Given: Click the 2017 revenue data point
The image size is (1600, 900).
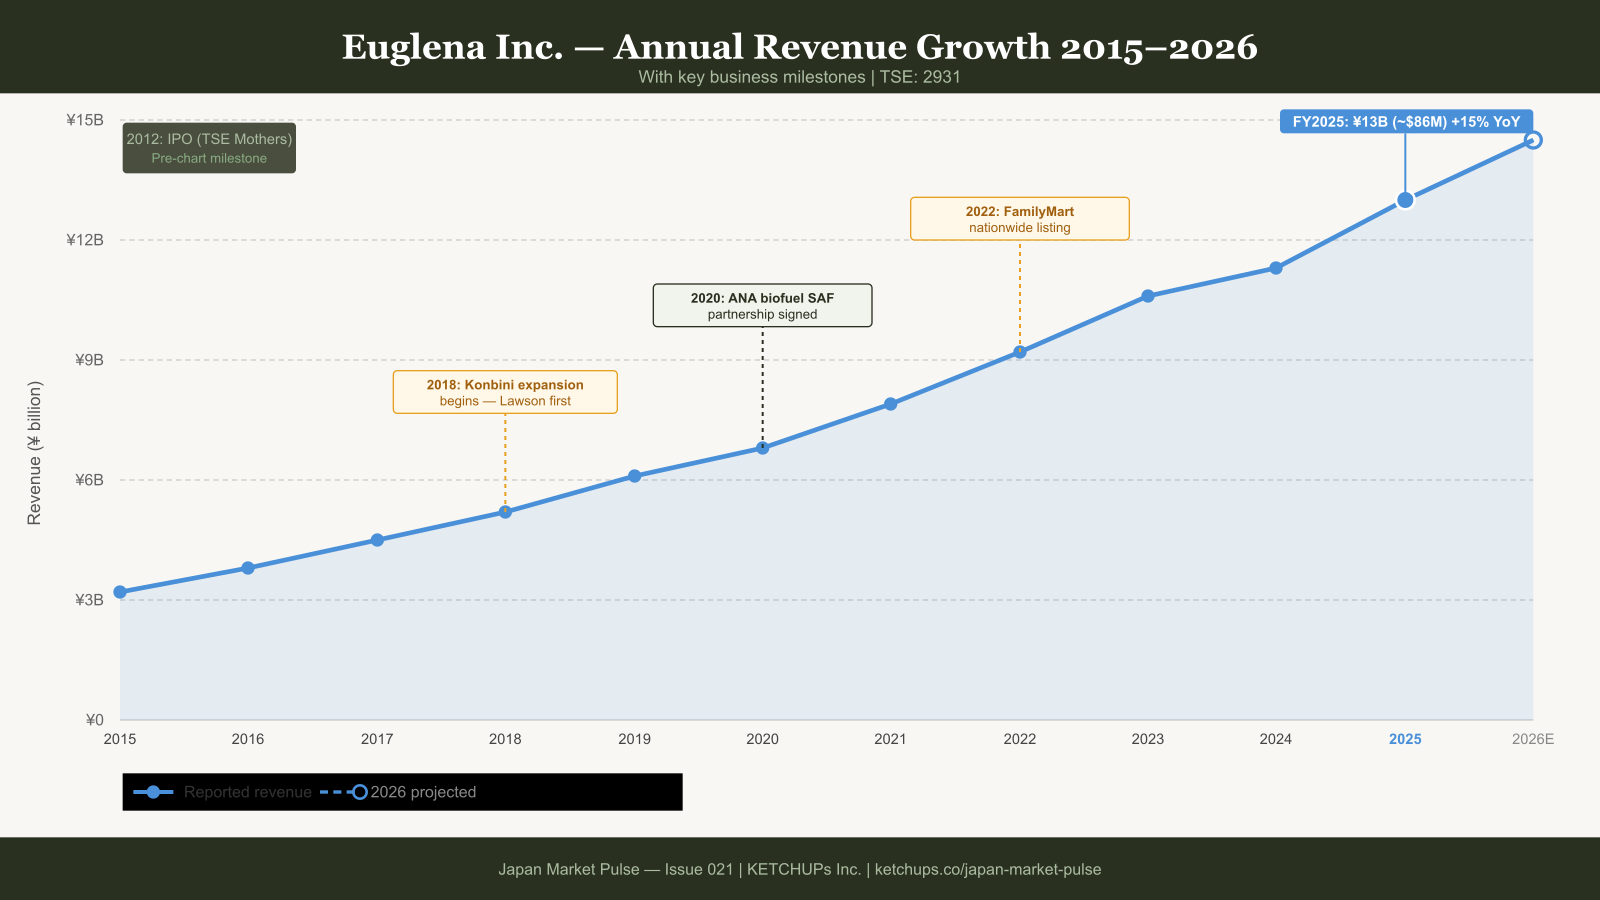Looking at the screenshot, I should tap(377, 540).
